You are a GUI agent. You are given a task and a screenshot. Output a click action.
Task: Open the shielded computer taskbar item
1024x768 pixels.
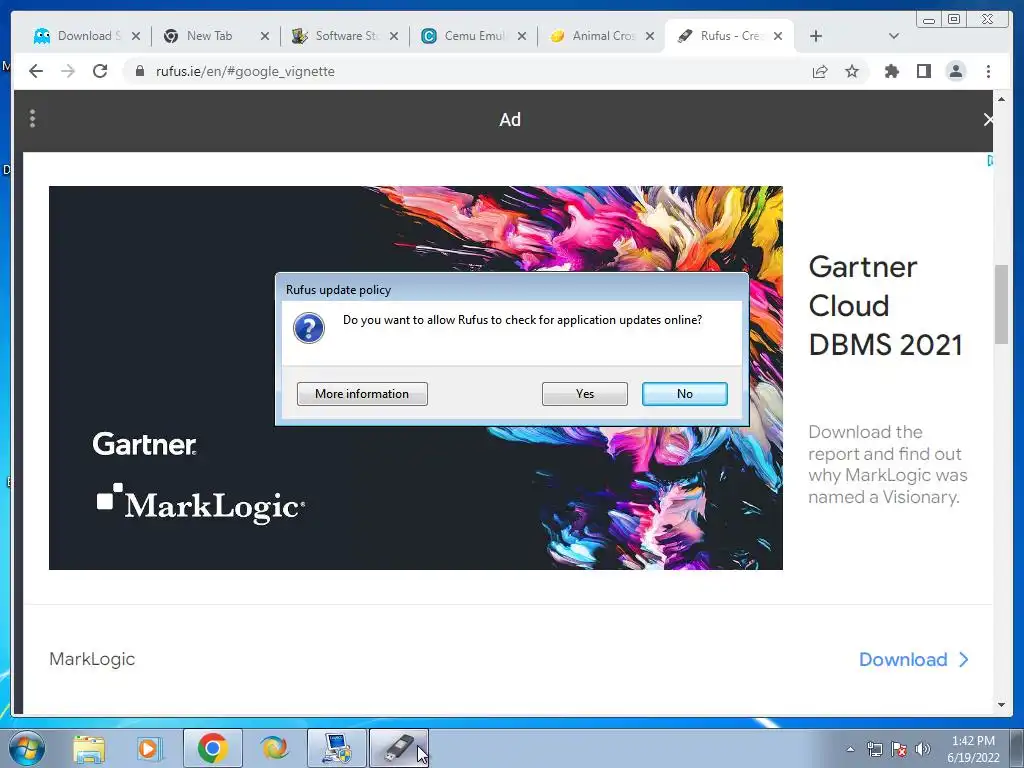[x=337, y=748]
